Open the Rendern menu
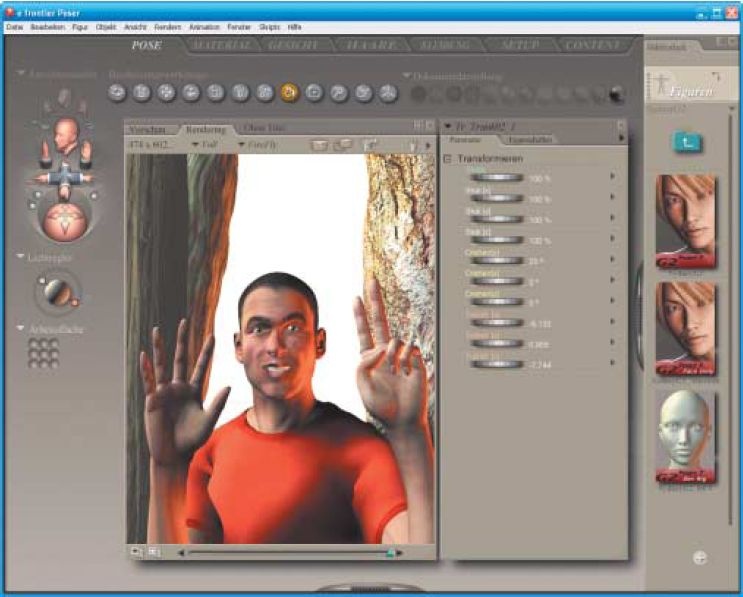The image size is (743, 597). [167, 27]
